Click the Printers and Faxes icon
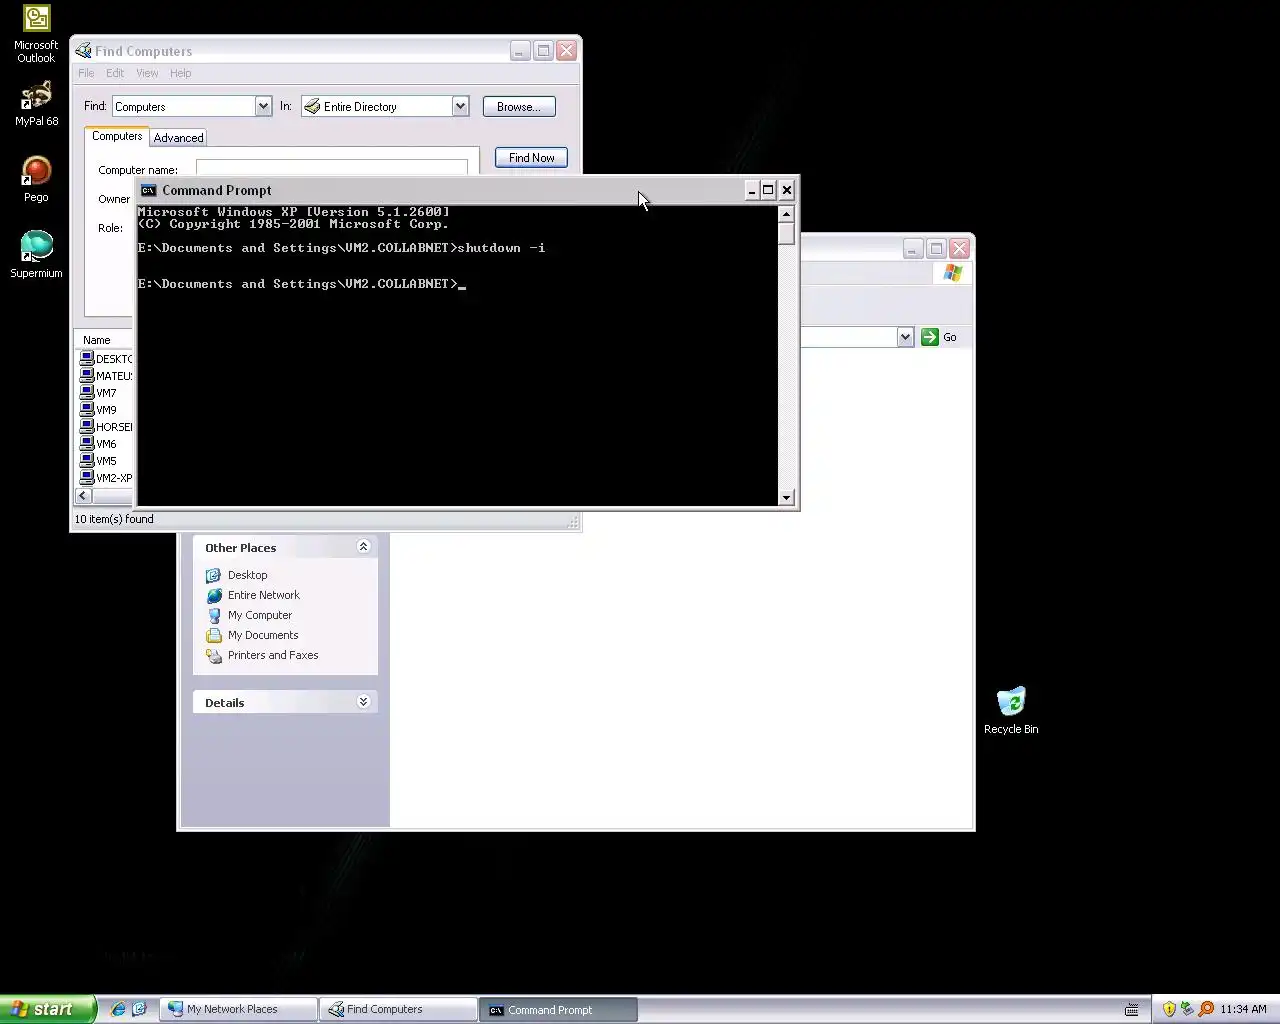 tap(213, 655)
